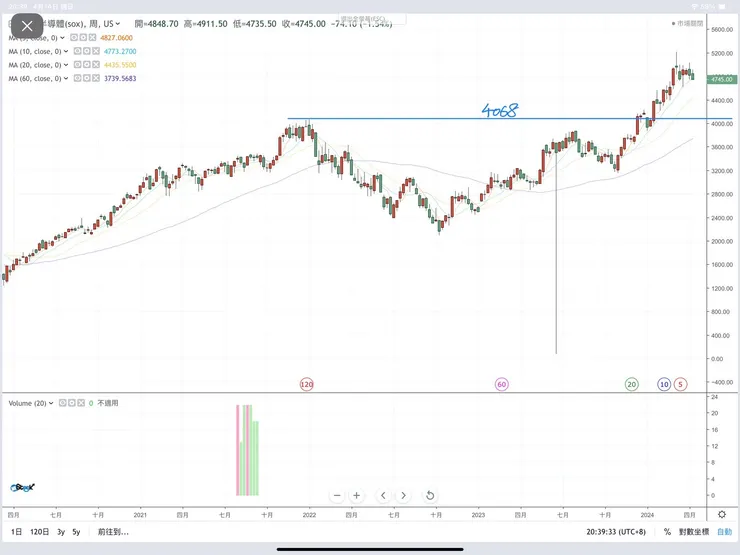Remove the MA 5 indicator

click(x=92, y=37)
